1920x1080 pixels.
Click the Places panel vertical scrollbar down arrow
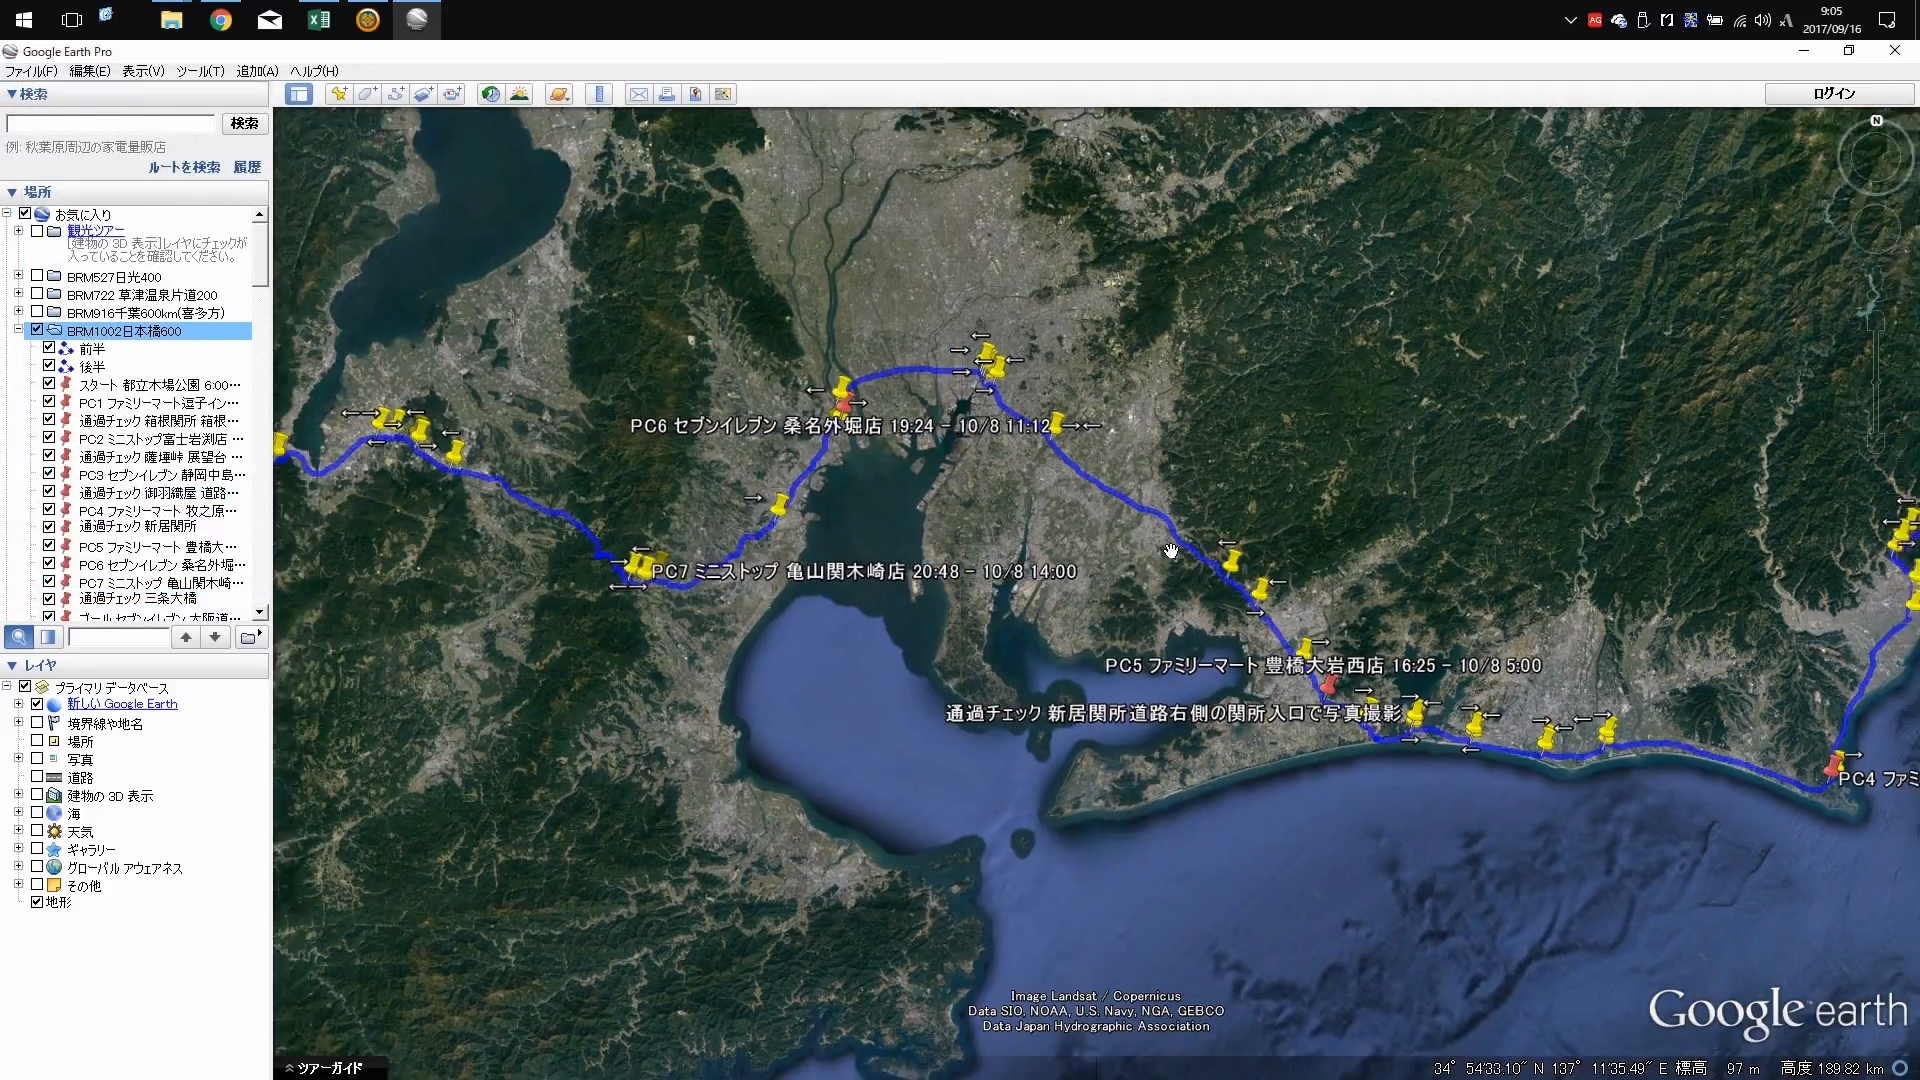click(260, 612)
